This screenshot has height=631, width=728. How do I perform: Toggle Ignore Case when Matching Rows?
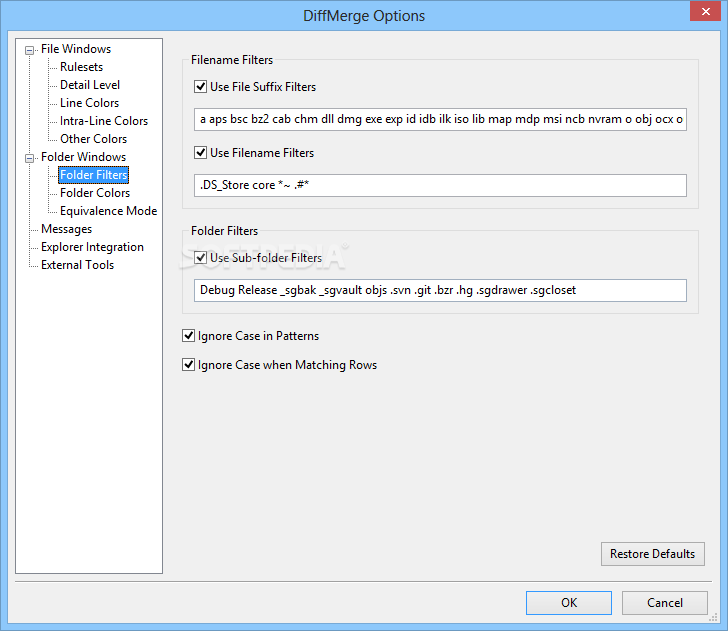click(x=188, y=365)
